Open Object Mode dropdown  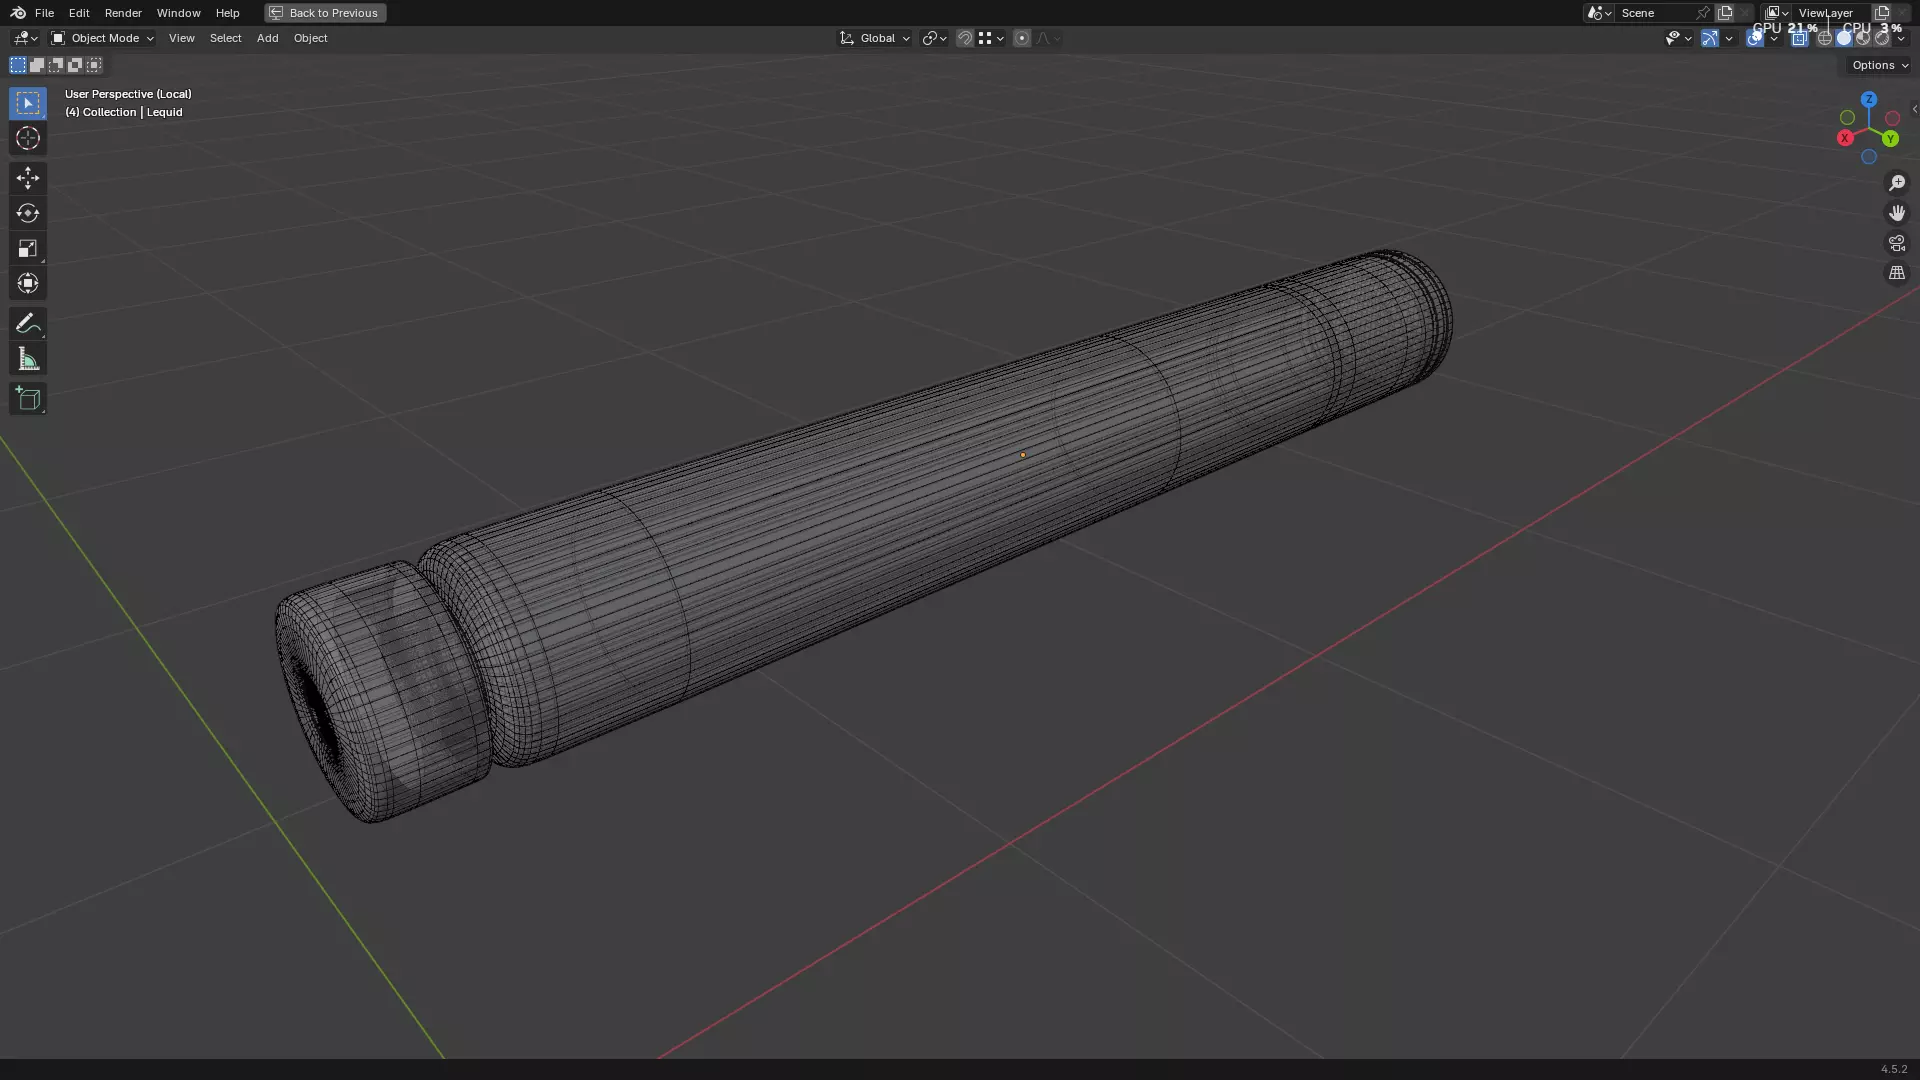pos(103,38)
